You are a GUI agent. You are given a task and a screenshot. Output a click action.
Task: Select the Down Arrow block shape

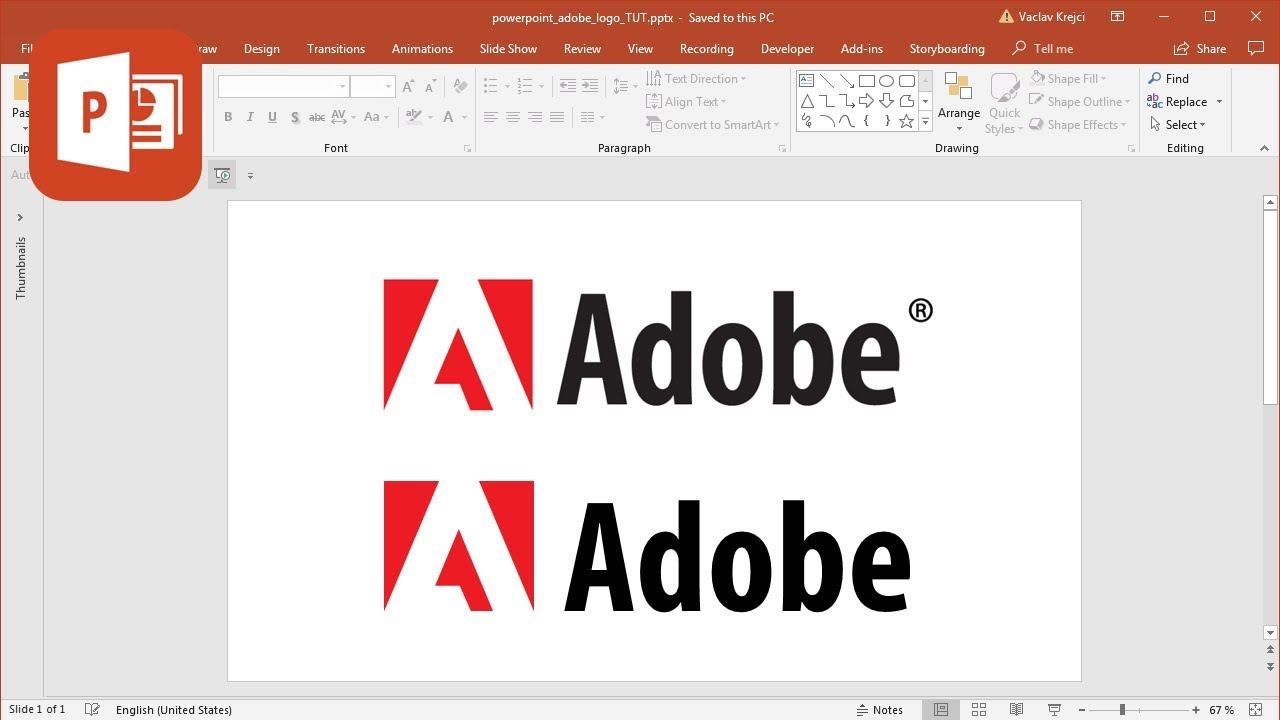(x=887, y=101)
